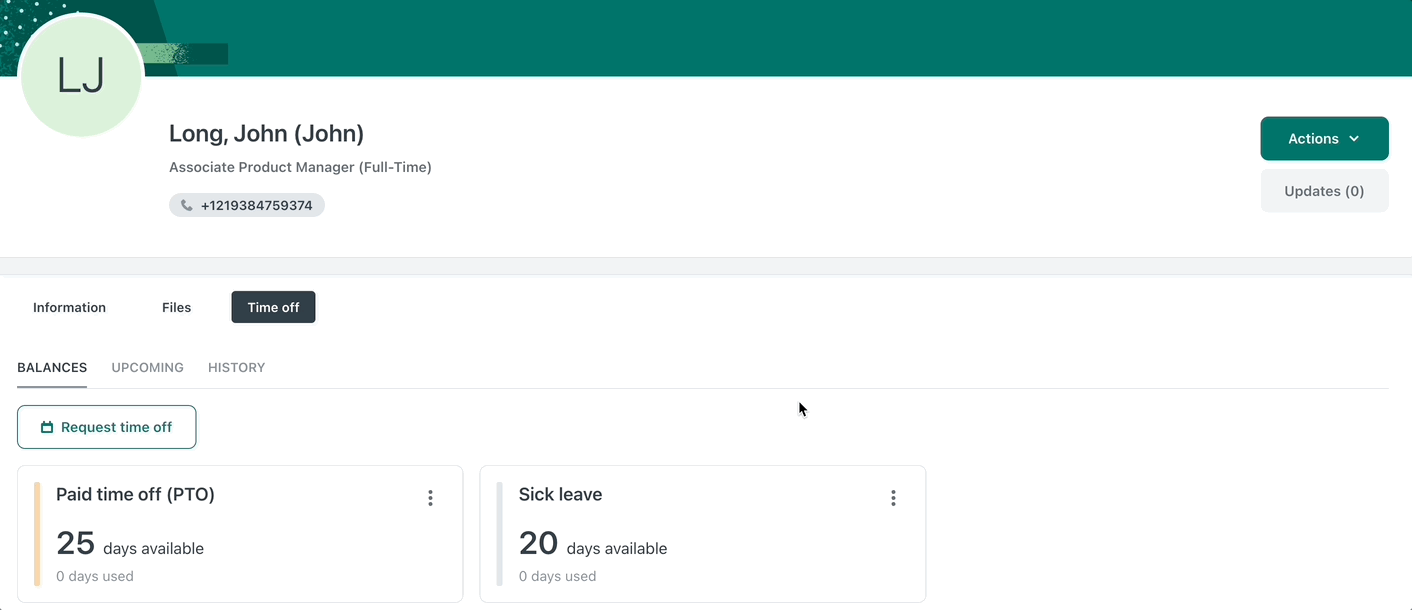
Task: Open the Paid time off options menu
Action: tap(430, 498)
